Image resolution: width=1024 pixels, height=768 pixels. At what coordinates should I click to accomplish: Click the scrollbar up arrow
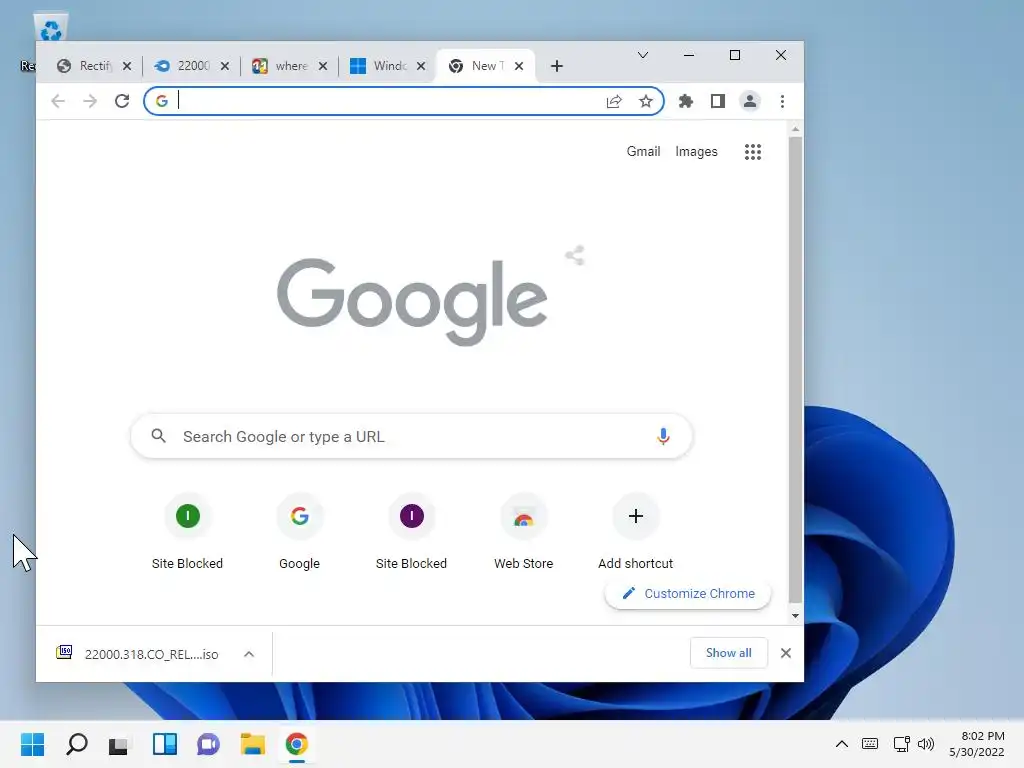[x=795, y=129]
